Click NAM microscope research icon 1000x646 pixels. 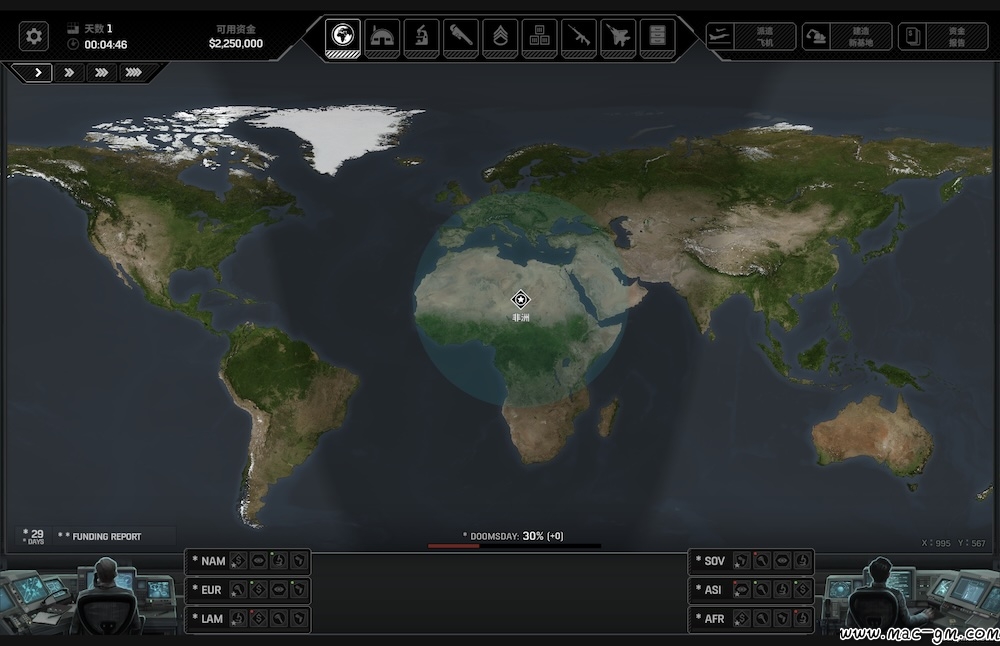coord(279,561)
